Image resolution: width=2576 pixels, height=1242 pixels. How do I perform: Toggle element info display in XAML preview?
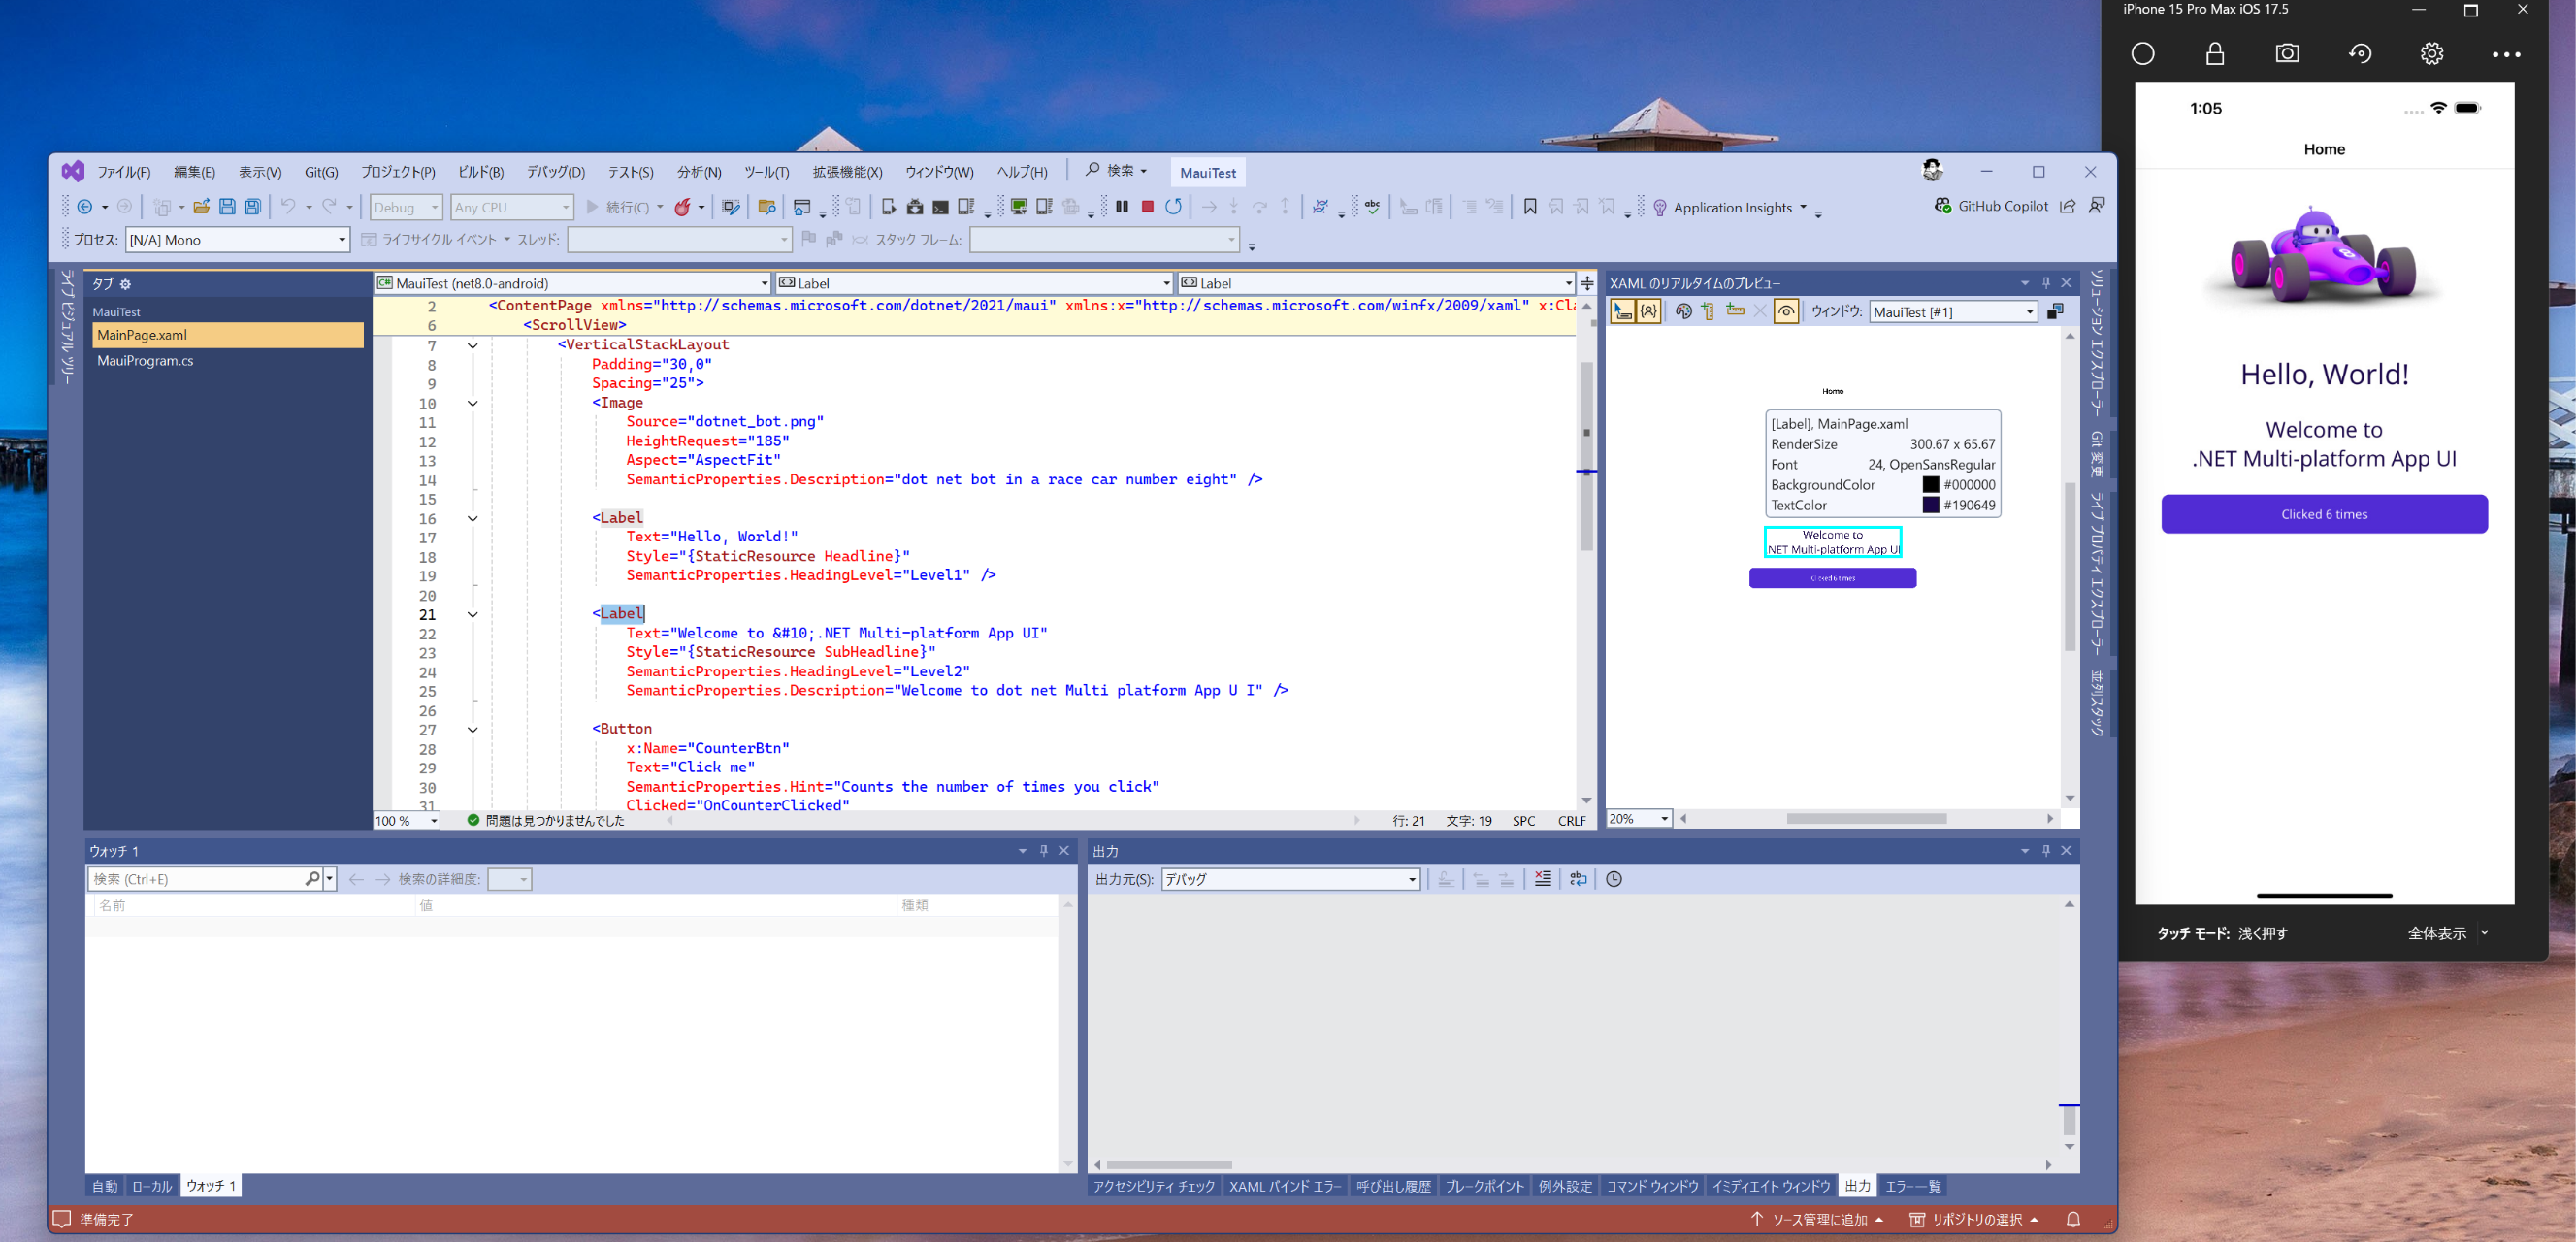pos(1648,312)
